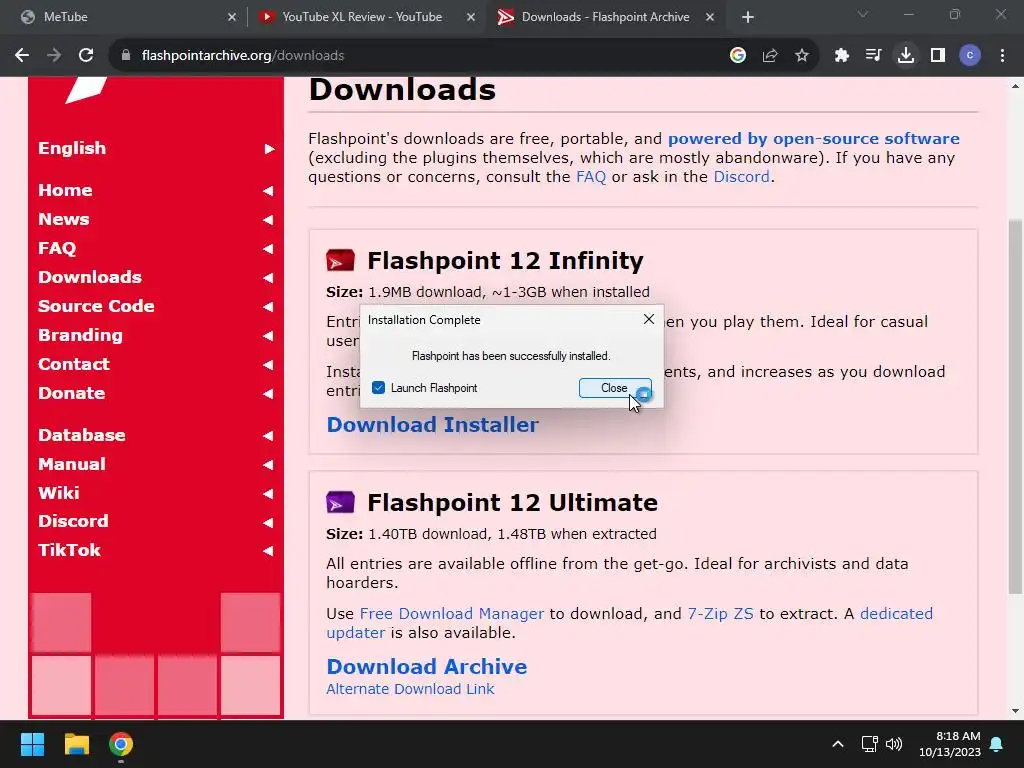
Task: Open Downloads in the sidebar menu
Action: 90,277
